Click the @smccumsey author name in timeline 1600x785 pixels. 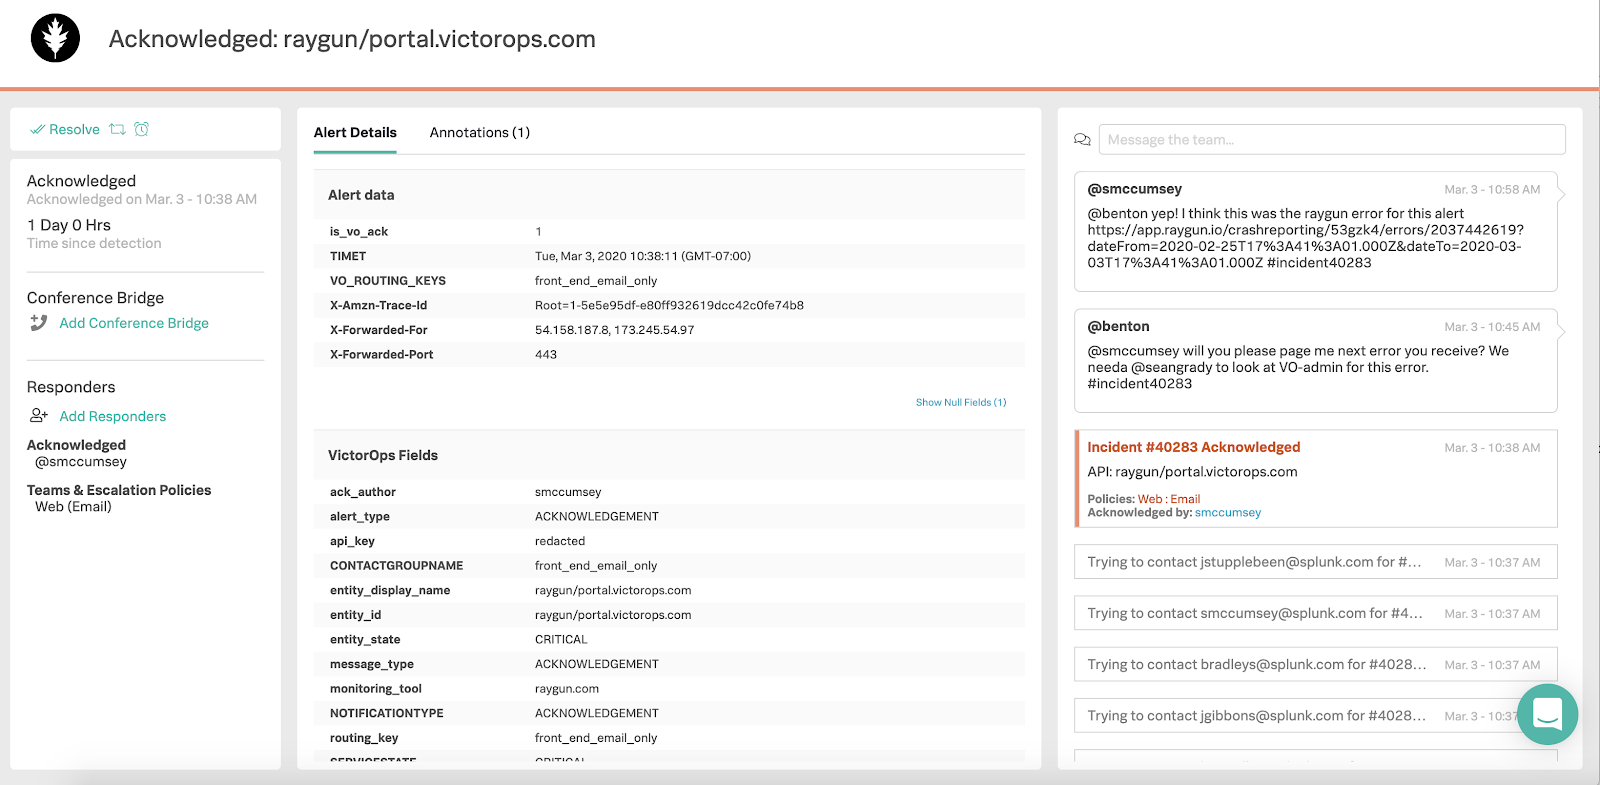click(x=1135, y=189)
